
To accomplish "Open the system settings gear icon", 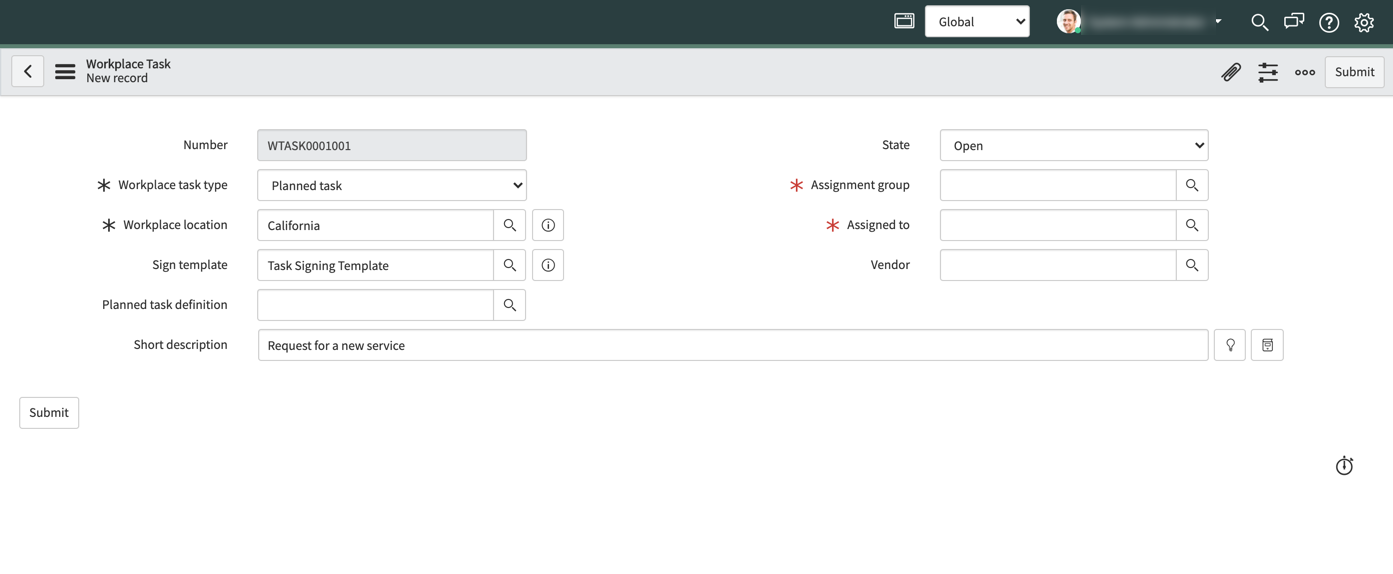I will pos(1364,22).
